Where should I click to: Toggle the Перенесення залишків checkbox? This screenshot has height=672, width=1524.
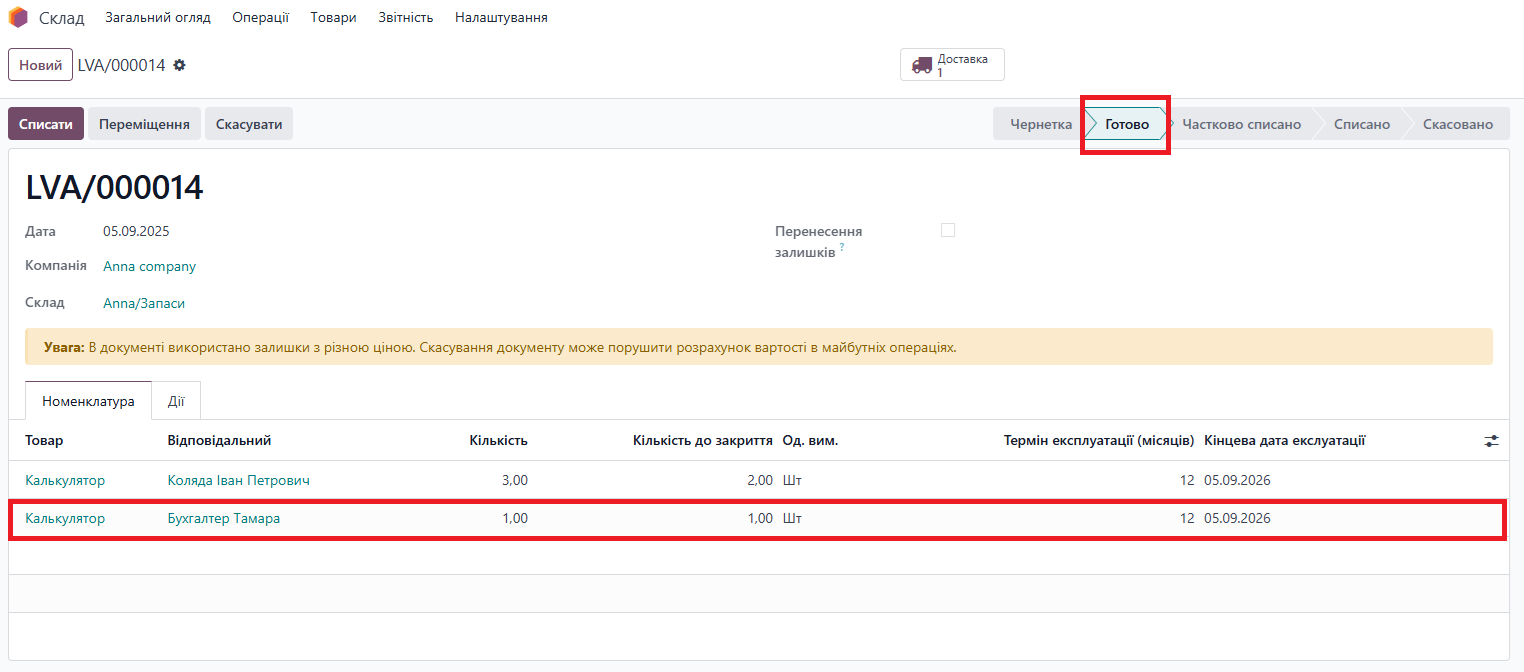[948, 230]
